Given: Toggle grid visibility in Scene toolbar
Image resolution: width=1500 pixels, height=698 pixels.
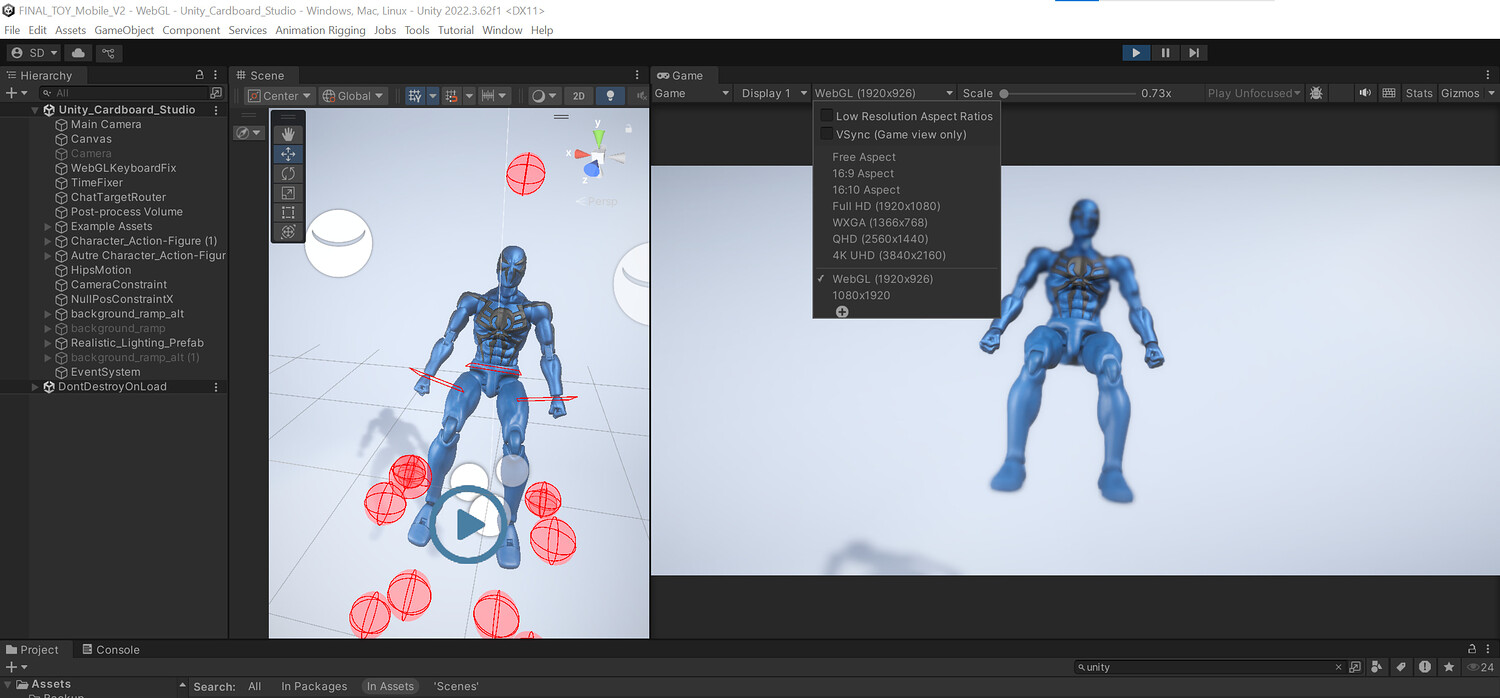Looking at the screenshot, I should (415, 96).
